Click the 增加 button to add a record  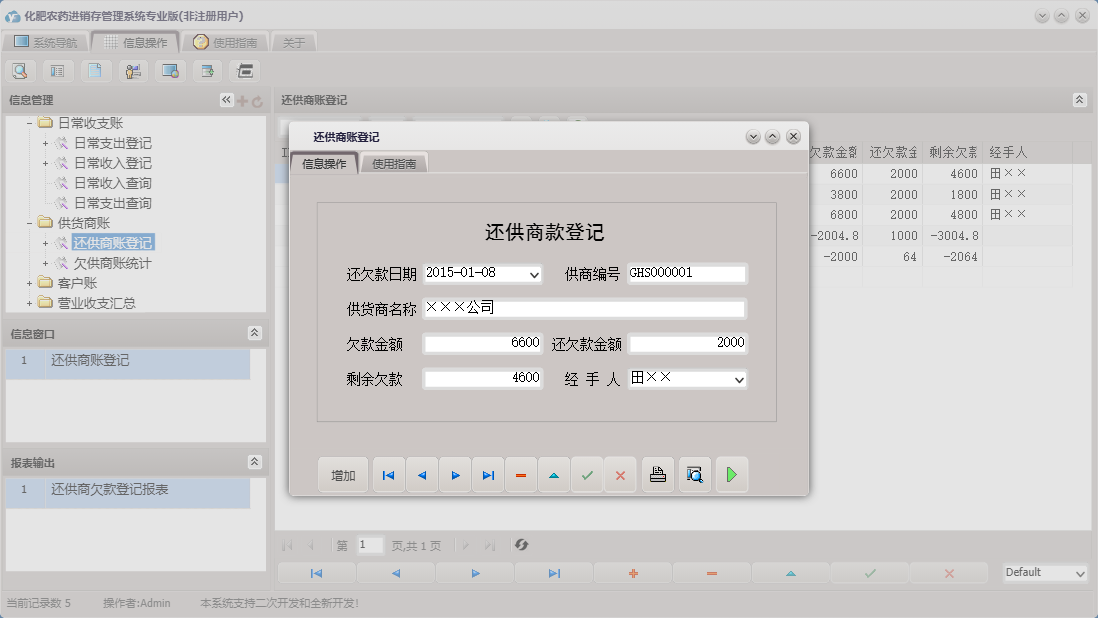tap(342, 475)
